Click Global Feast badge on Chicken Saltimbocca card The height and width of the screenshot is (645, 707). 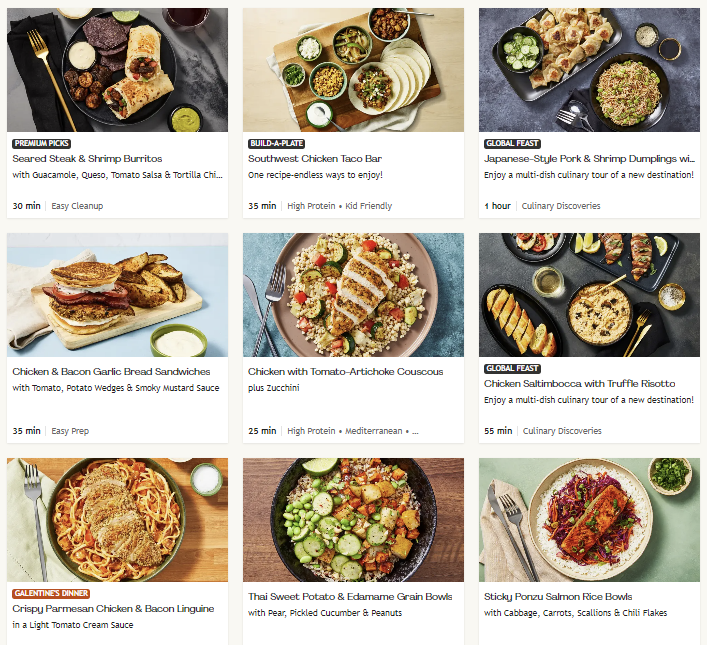(x=512, y=369)
